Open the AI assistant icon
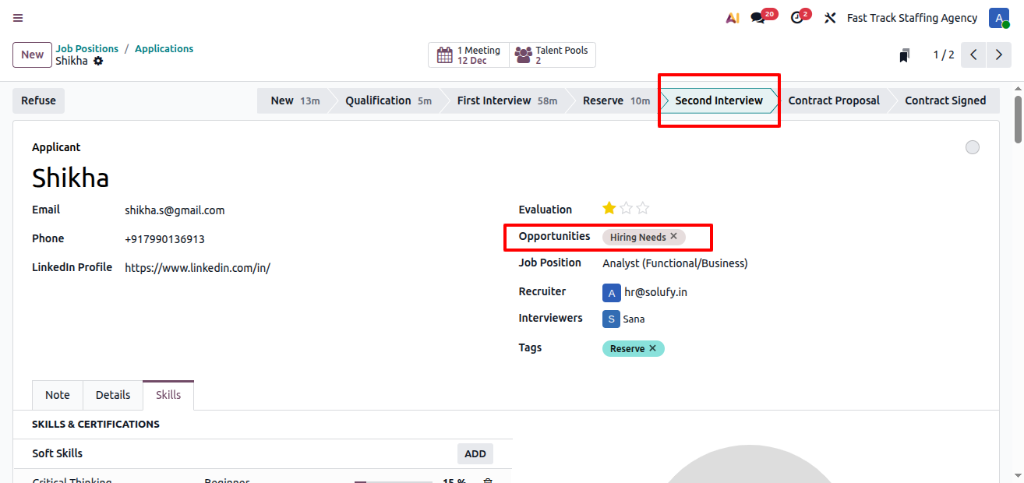 pos(732,18)
